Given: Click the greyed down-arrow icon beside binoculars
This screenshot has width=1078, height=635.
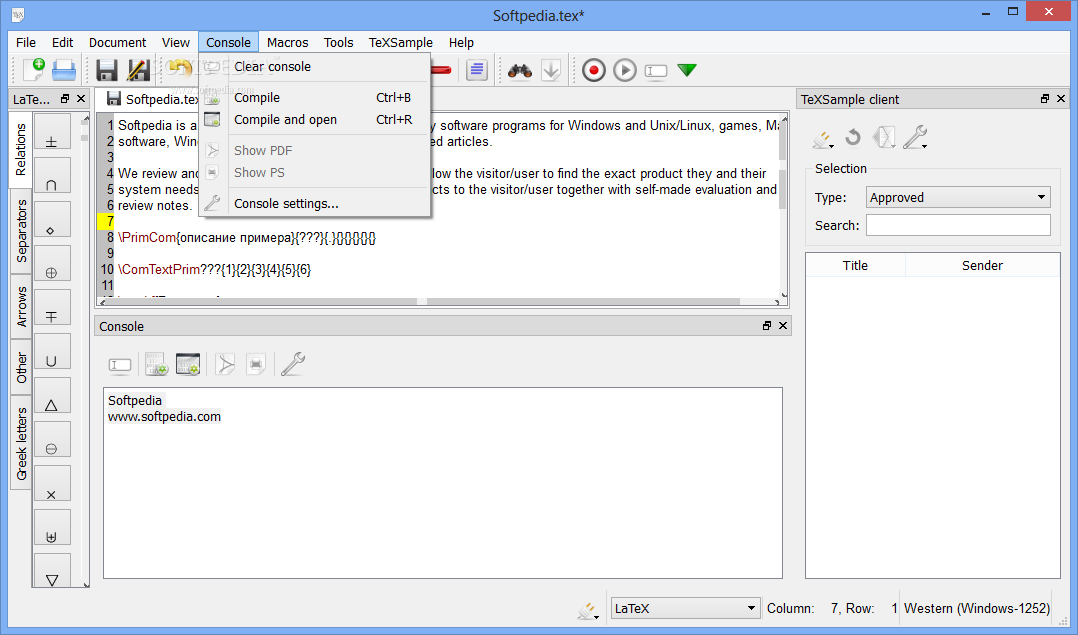Looking at the screenshot, I should (551, 70).
